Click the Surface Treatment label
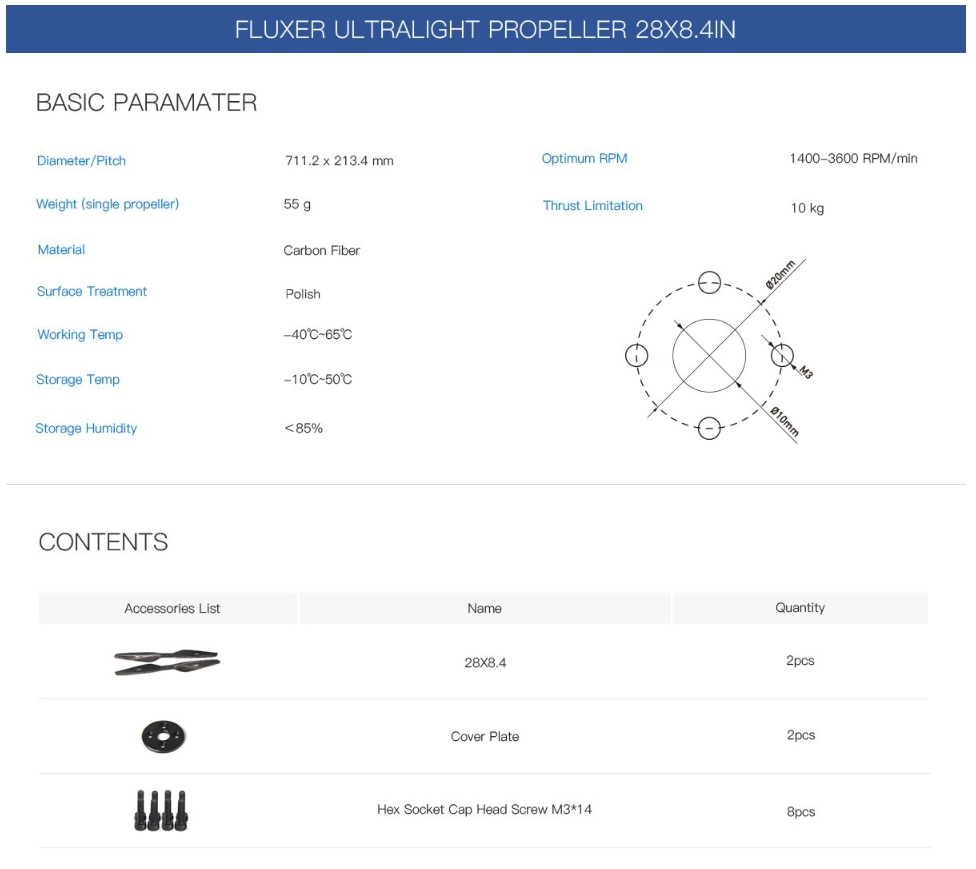 tap(92, 291)
